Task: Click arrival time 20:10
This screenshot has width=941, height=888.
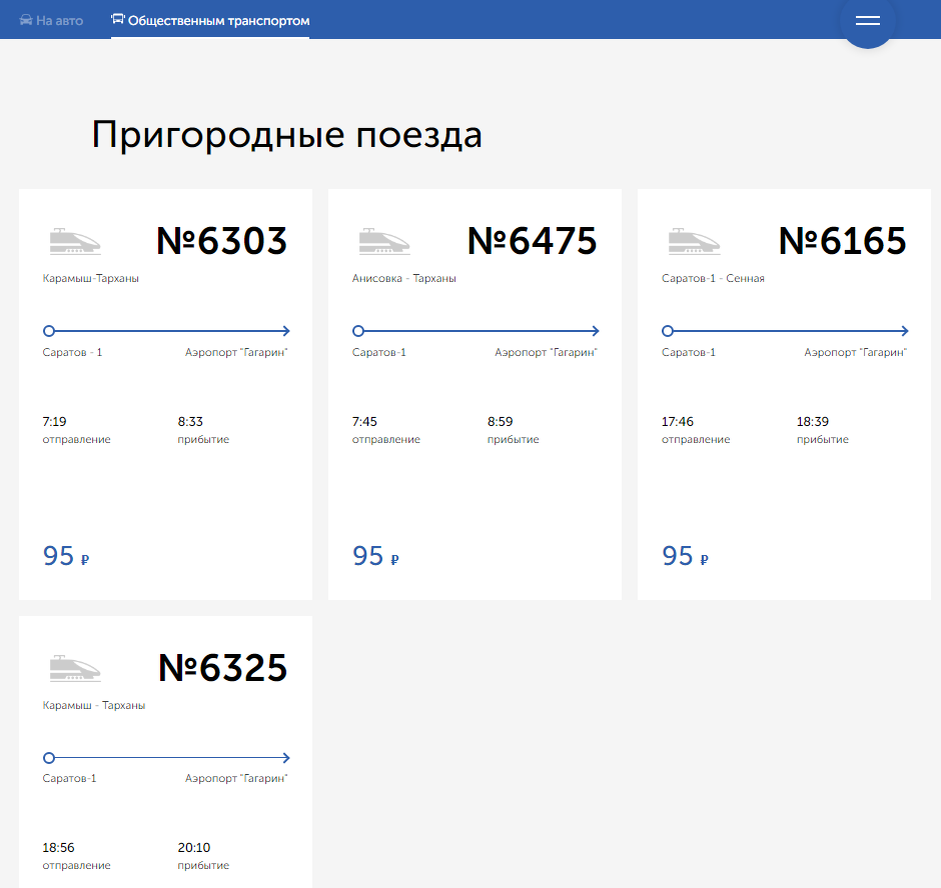Action: click(194, 847)
